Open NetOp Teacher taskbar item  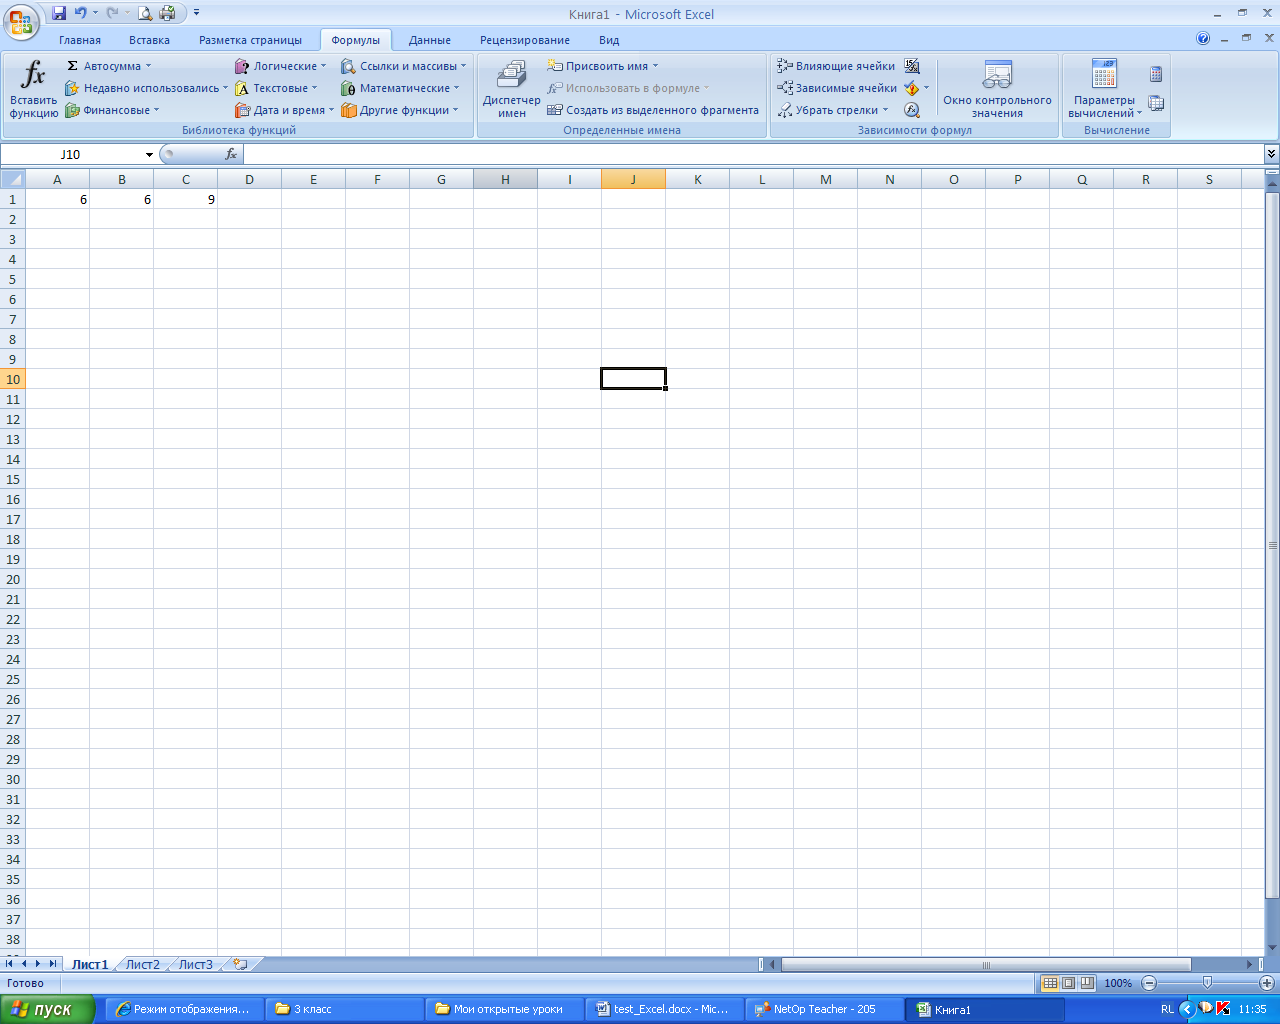coord(823,1009)
